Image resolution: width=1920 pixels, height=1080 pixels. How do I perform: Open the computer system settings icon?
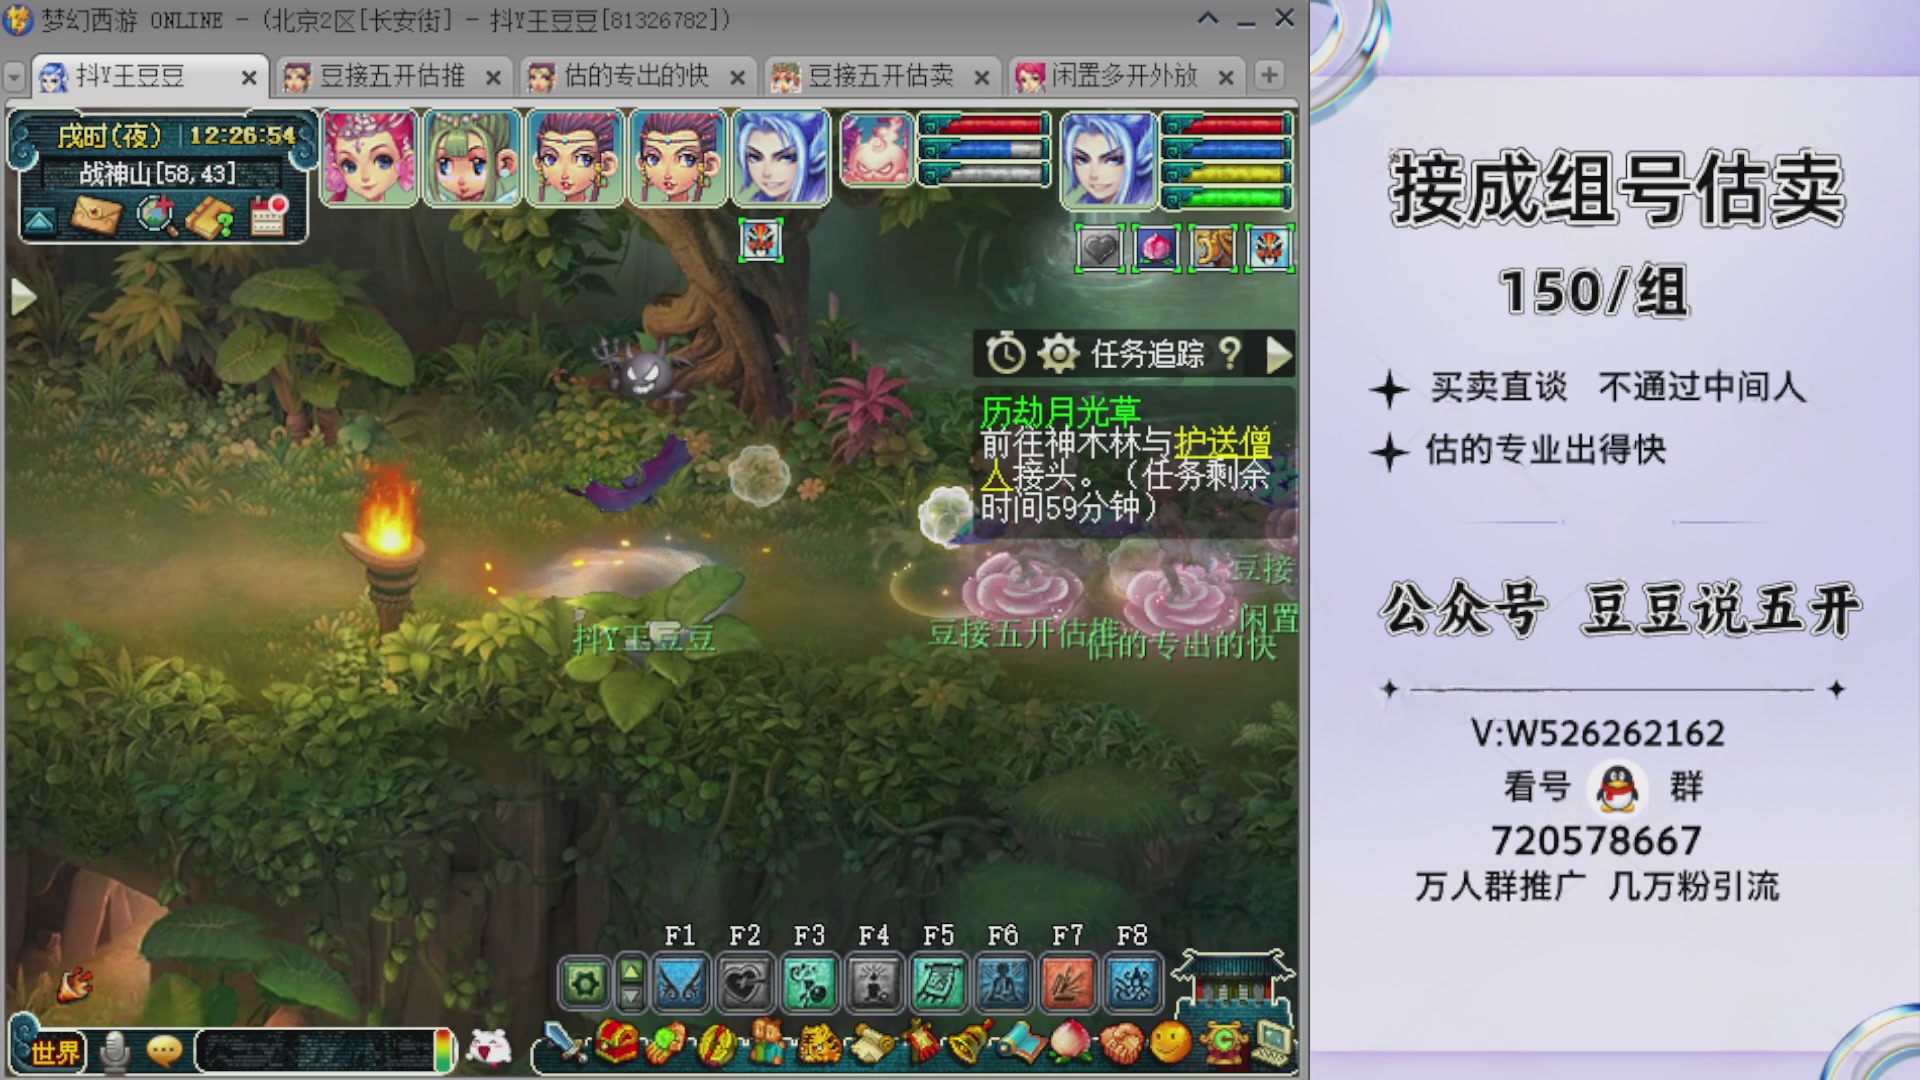click(x=1273, y=1045)
